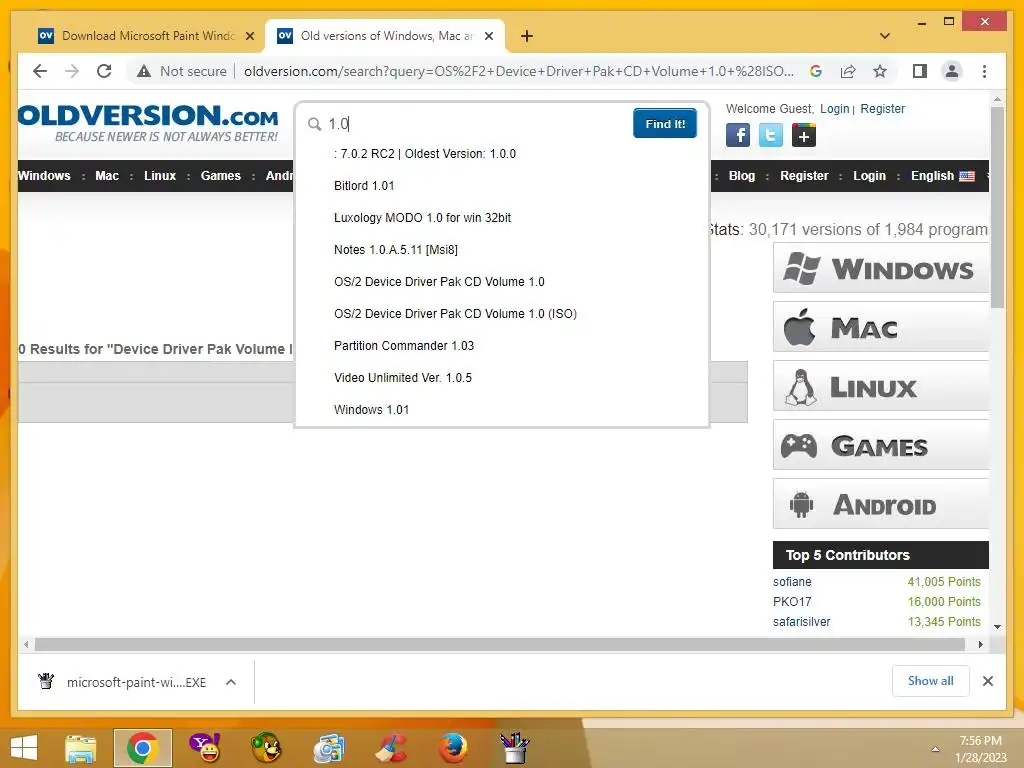
Task: Open the Facebook social icon
Action: tap(738, 136)
